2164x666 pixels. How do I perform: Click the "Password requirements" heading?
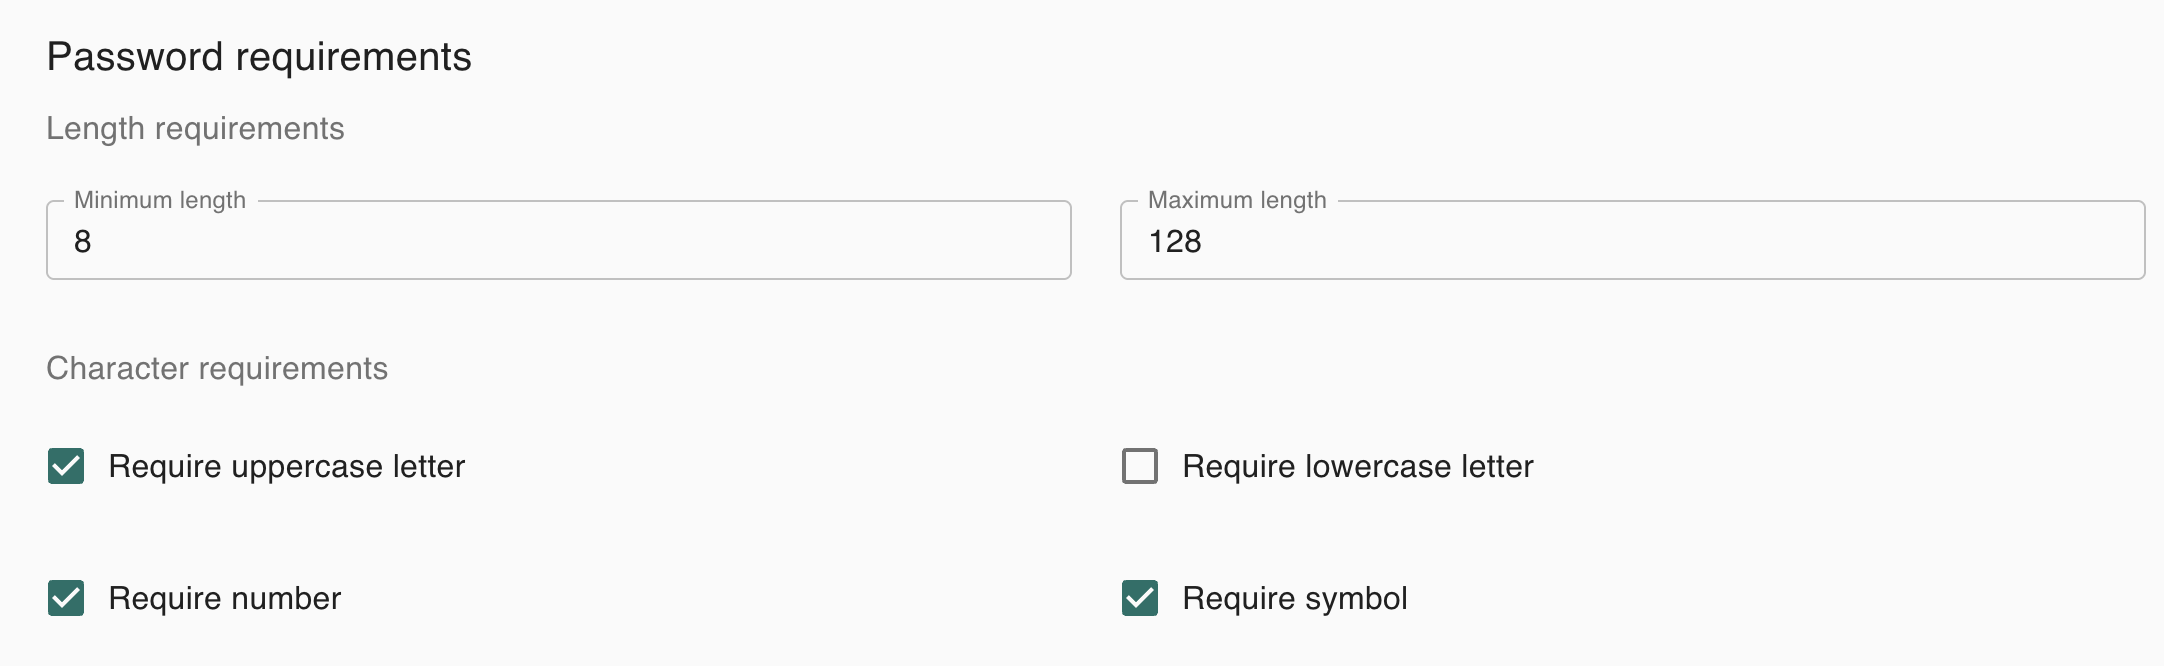[259, 57]
